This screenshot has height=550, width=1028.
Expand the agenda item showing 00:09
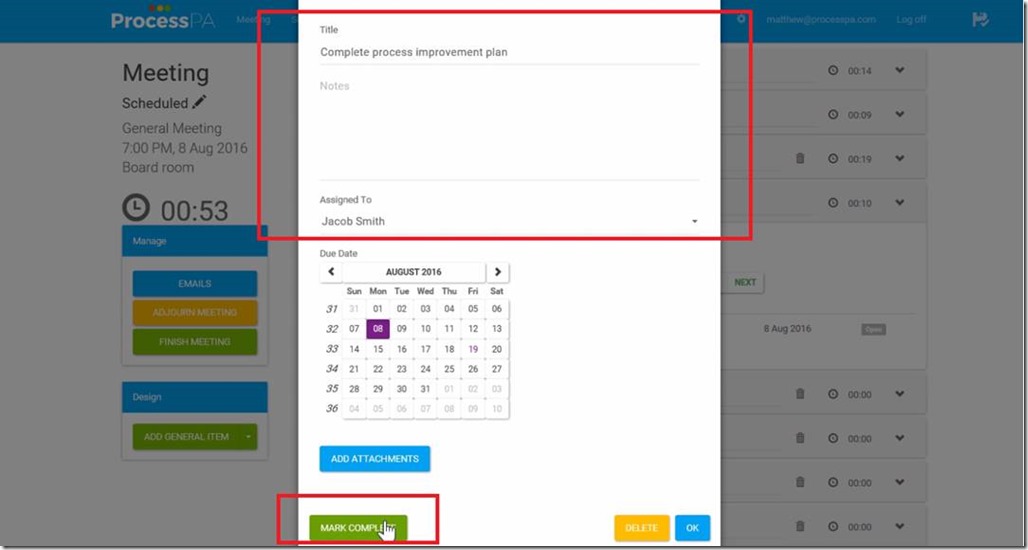tap(900, 114)
